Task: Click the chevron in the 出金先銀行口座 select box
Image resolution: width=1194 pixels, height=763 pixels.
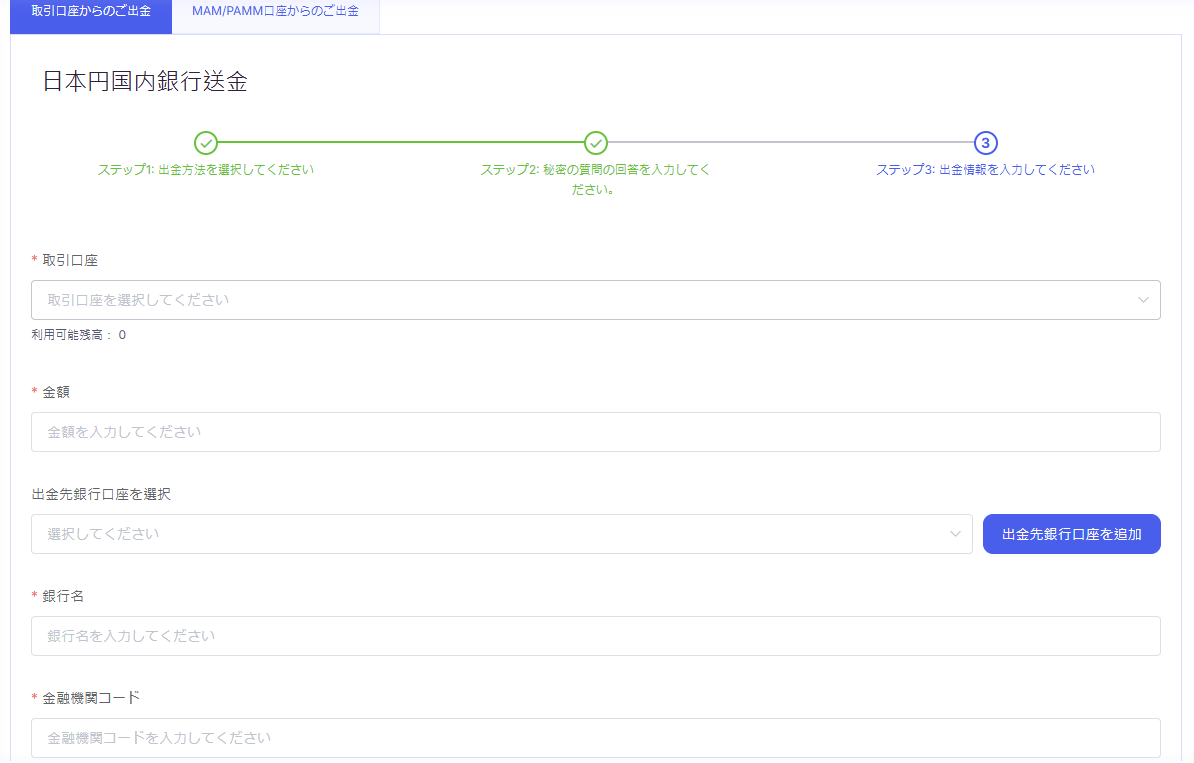Action: [955, 534]
